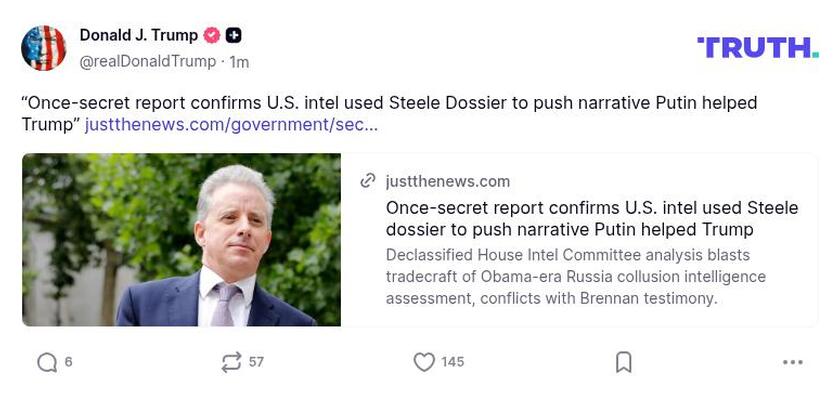This screenshot has height=406, width=840.
Task: Click the ReTruth arrows icon
Action: (231, 362)
